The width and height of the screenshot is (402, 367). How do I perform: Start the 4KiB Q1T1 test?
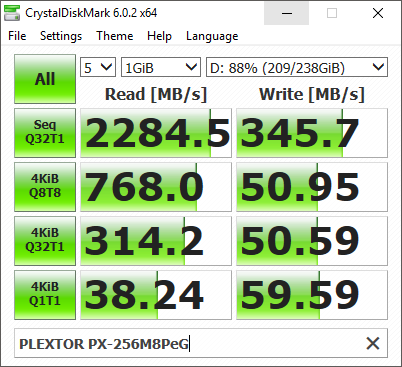(45, 295)
